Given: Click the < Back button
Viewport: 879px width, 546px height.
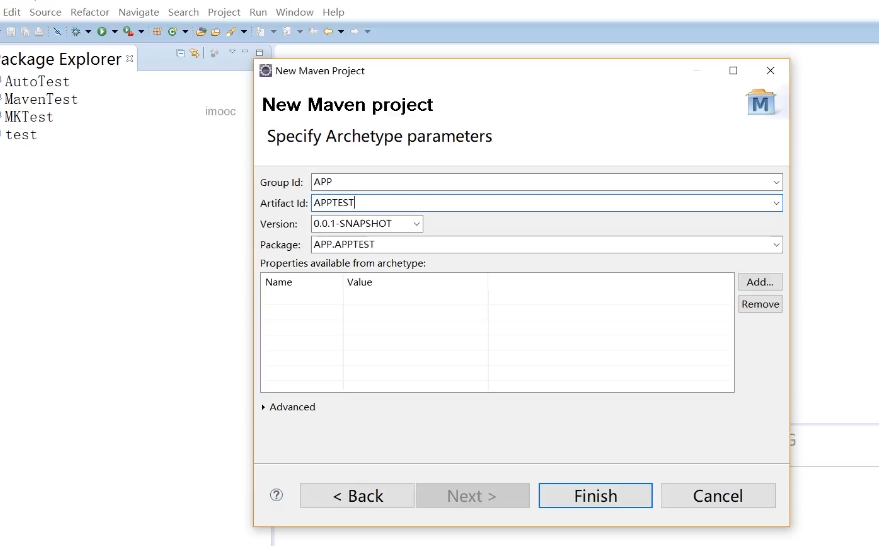Looking at the screenshot, I should pyautogui.click(x=358, y=496).
